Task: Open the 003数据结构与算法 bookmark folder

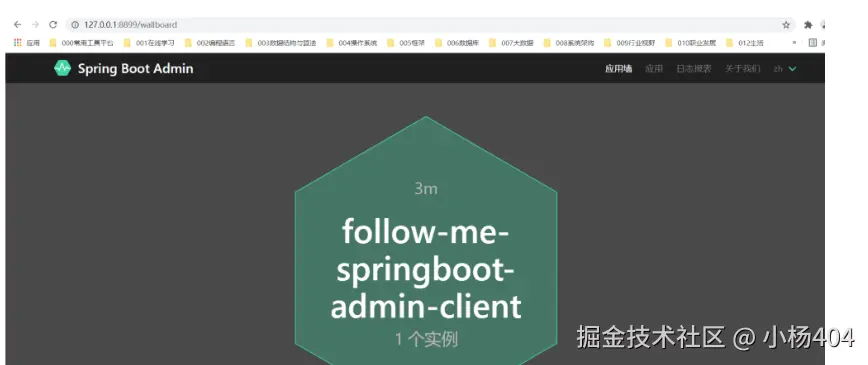Action: 281,42
